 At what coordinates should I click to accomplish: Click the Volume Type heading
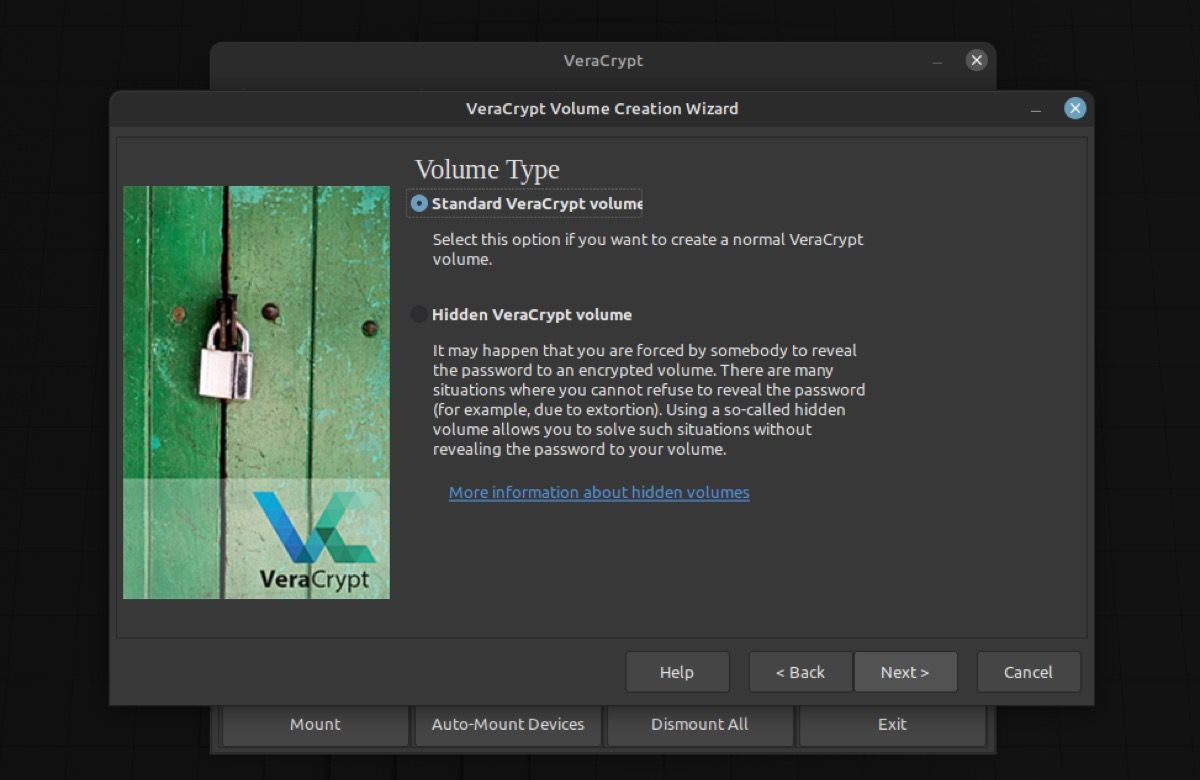[x=486, y=169]
